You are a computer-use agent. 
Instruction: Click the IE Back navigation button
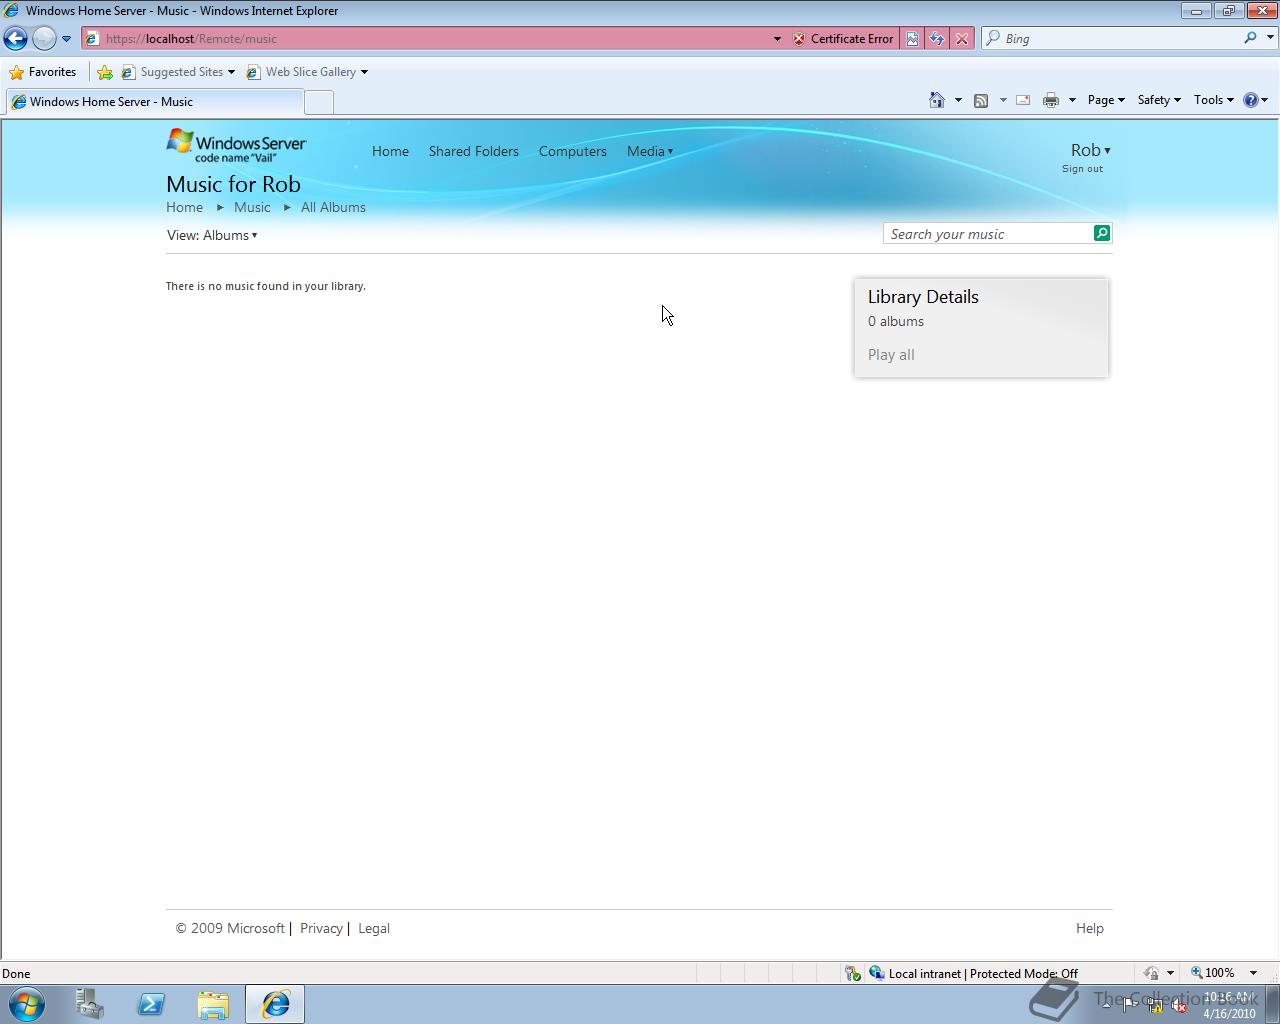[15, 38]
